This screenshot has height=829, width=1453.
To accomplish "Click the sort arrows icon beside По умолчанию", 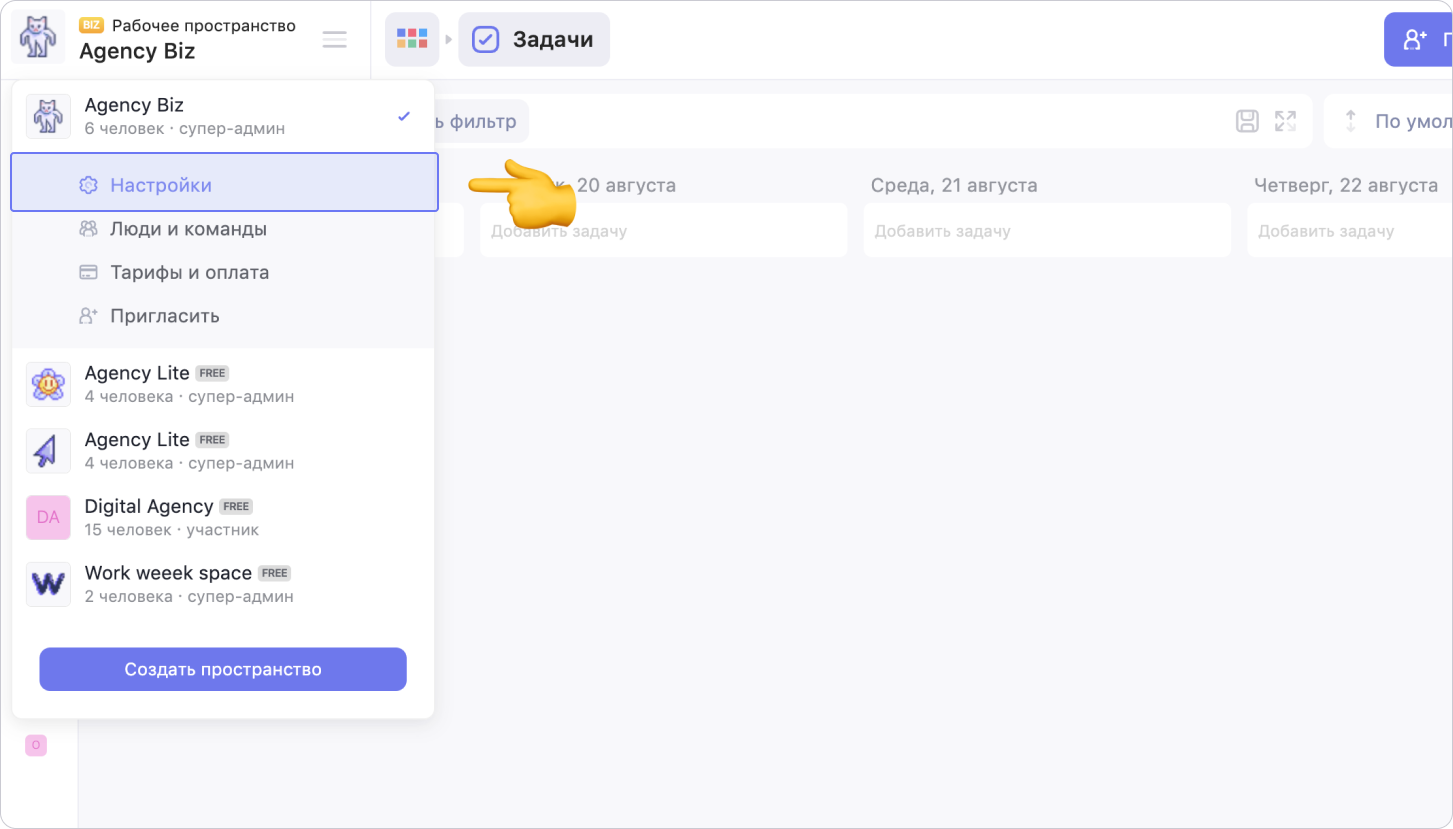I will pyautogui.click(x=1350, y=122).
